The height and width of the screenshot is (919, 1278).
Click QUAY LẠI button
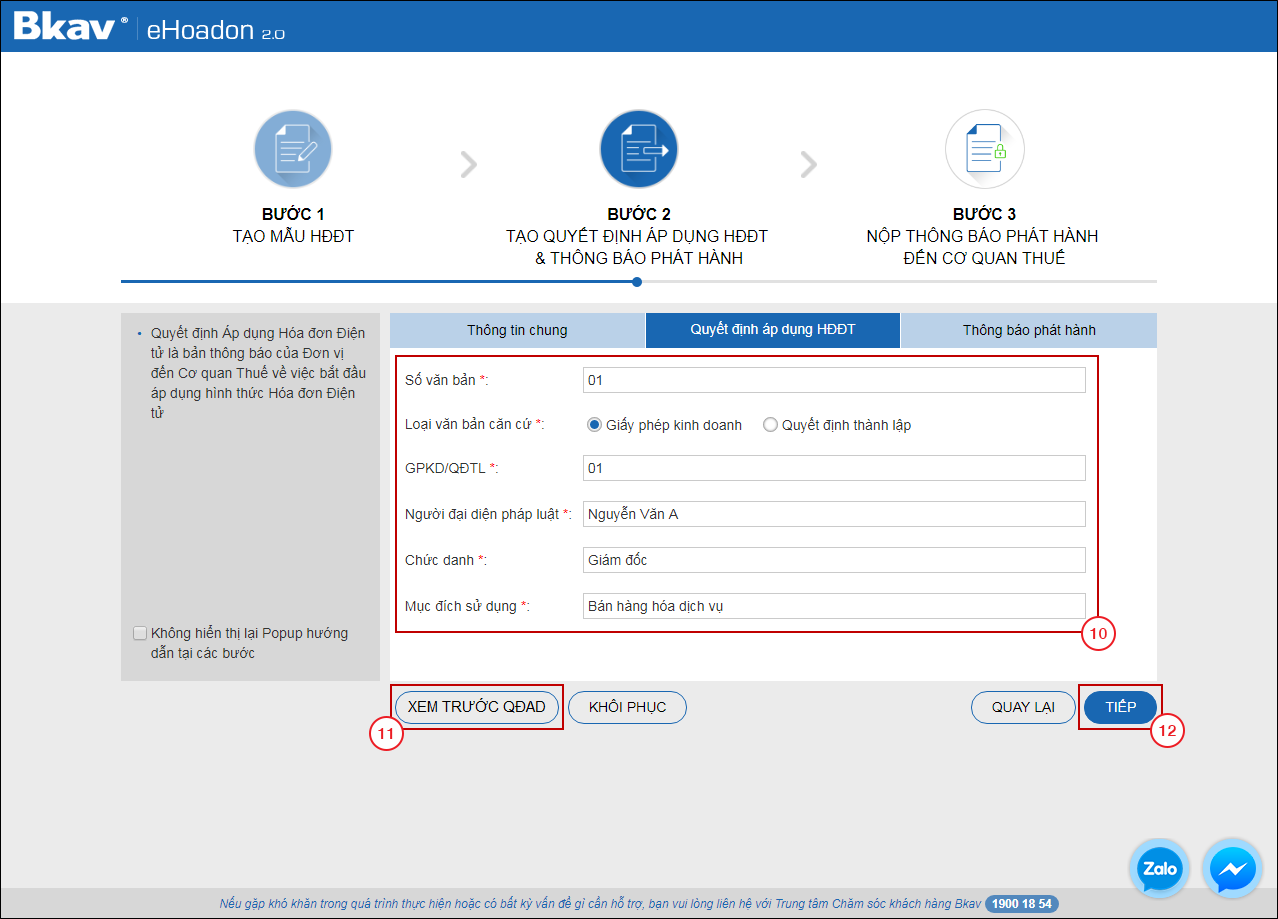click(x=1023, y=707)
